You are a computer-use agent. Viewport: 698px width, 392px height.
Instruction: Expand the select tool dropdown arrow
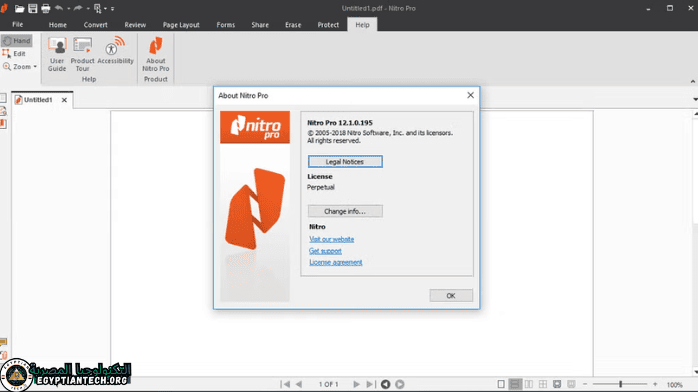tap(106, 8)
